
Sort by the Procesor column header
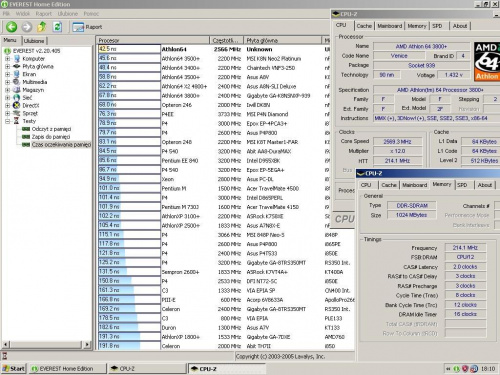pos(153,40)
